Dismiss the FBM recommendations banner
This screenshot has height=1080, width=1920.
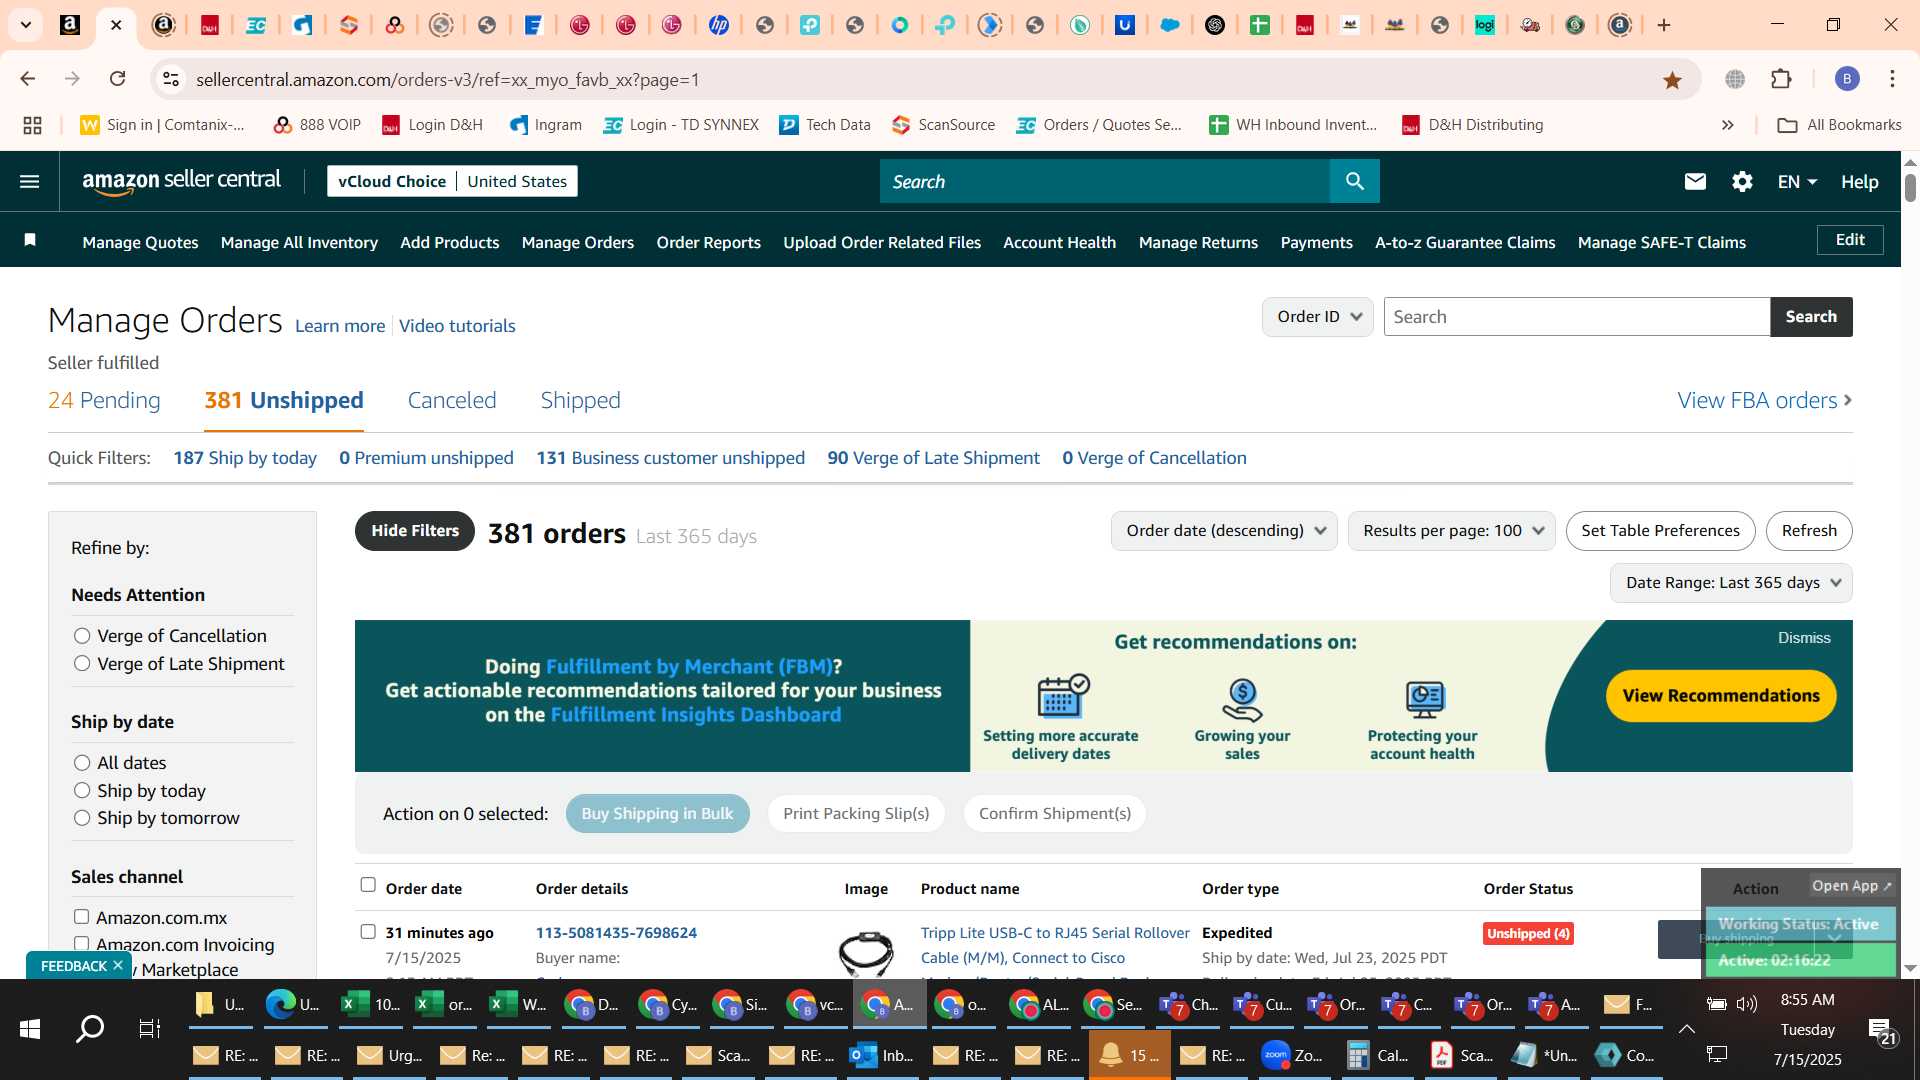(x=1804, y=638)
